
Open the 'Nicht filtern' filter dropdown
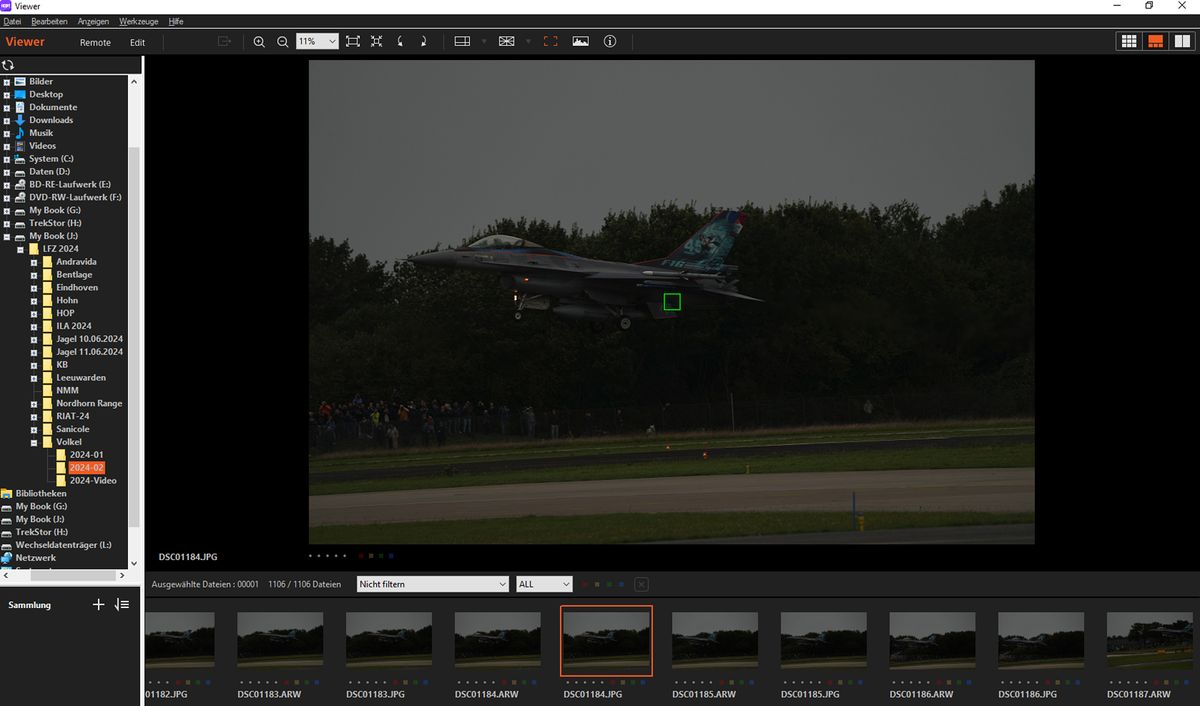tap(433, 584)
